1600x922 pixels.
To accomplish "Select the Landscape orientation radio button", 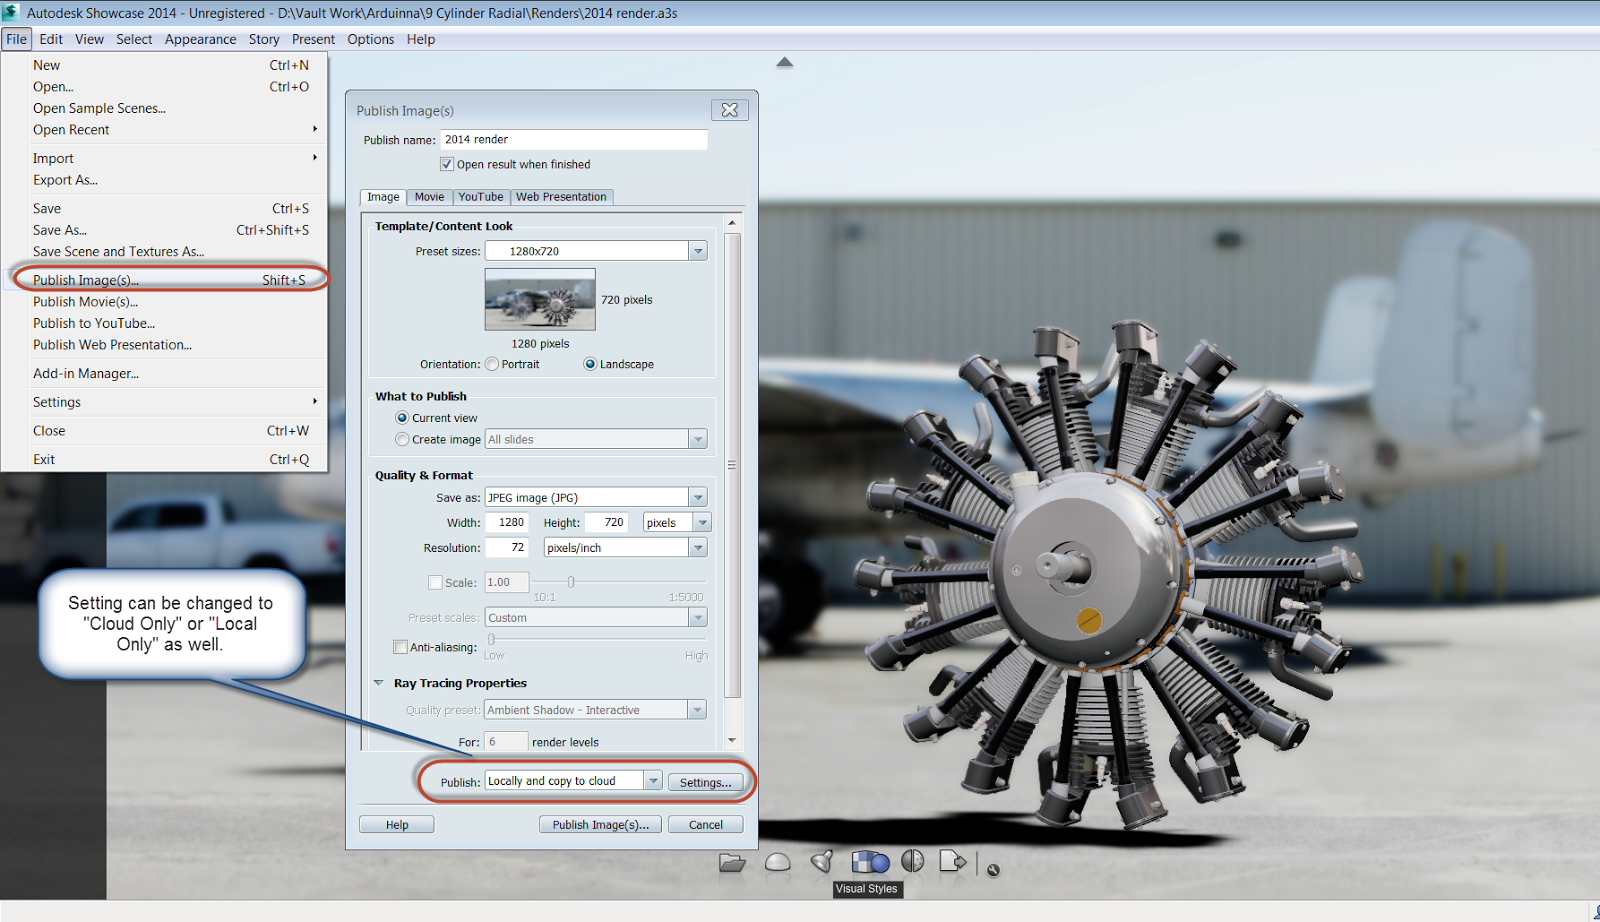I will 590,364.
